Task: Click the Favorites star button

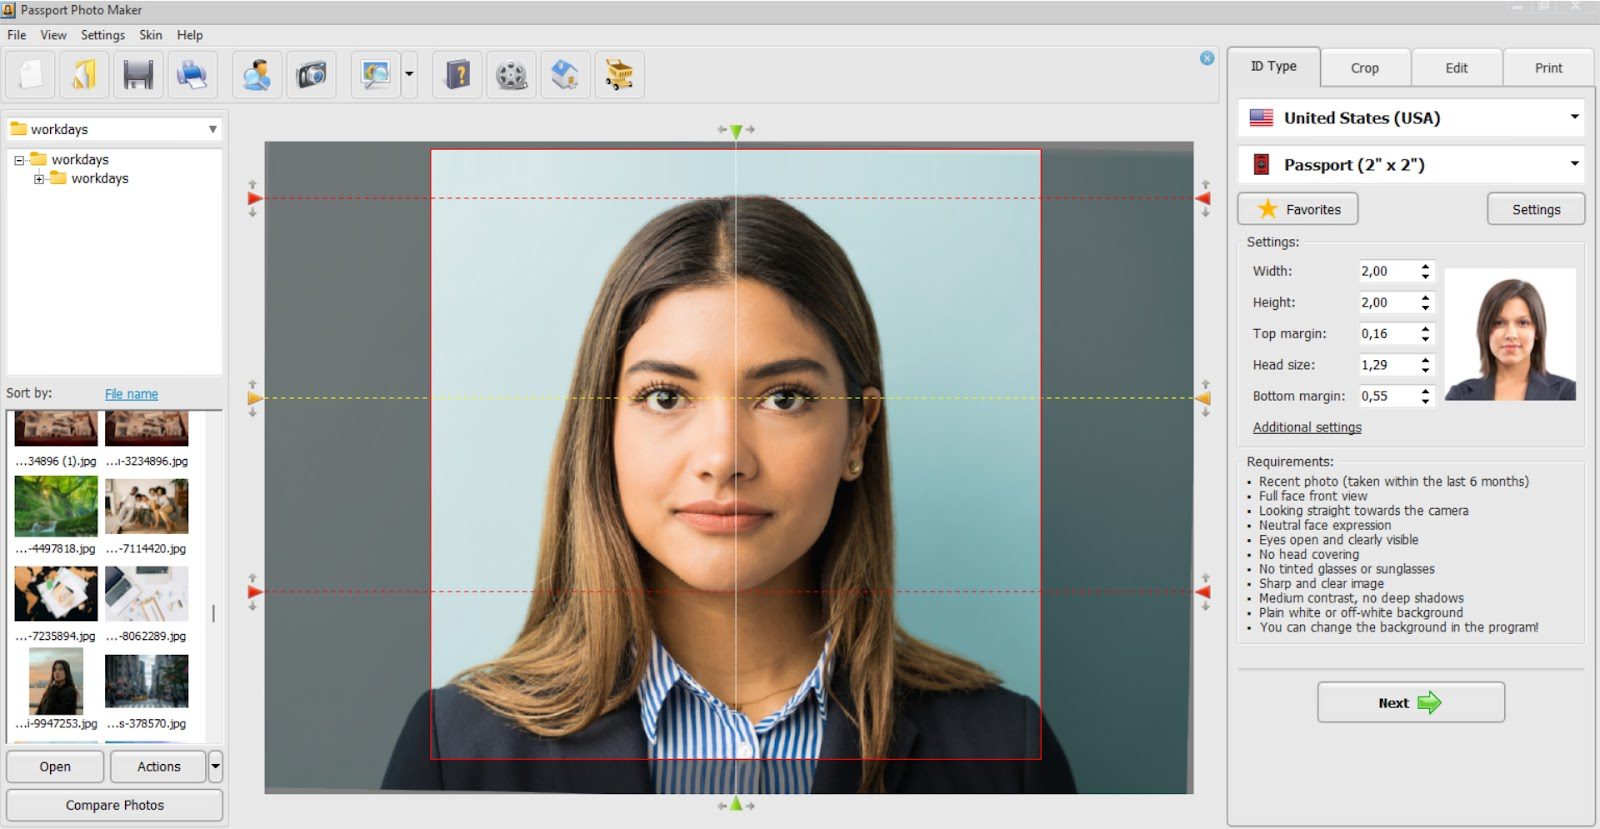Action: (x=1298, y=209)
